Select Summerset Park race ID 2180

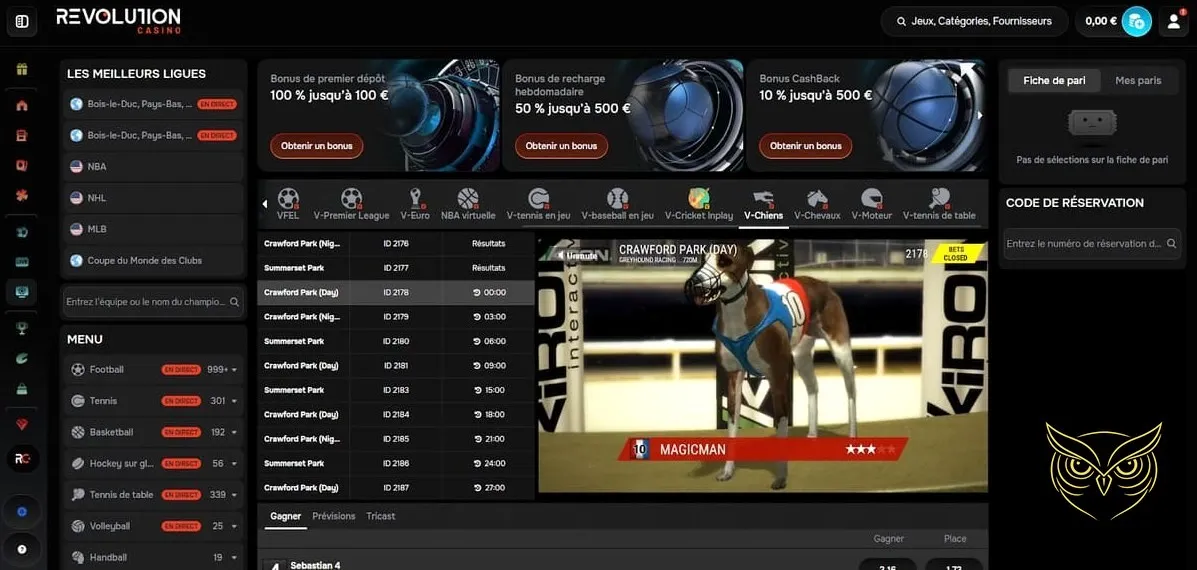pos(395,341)
